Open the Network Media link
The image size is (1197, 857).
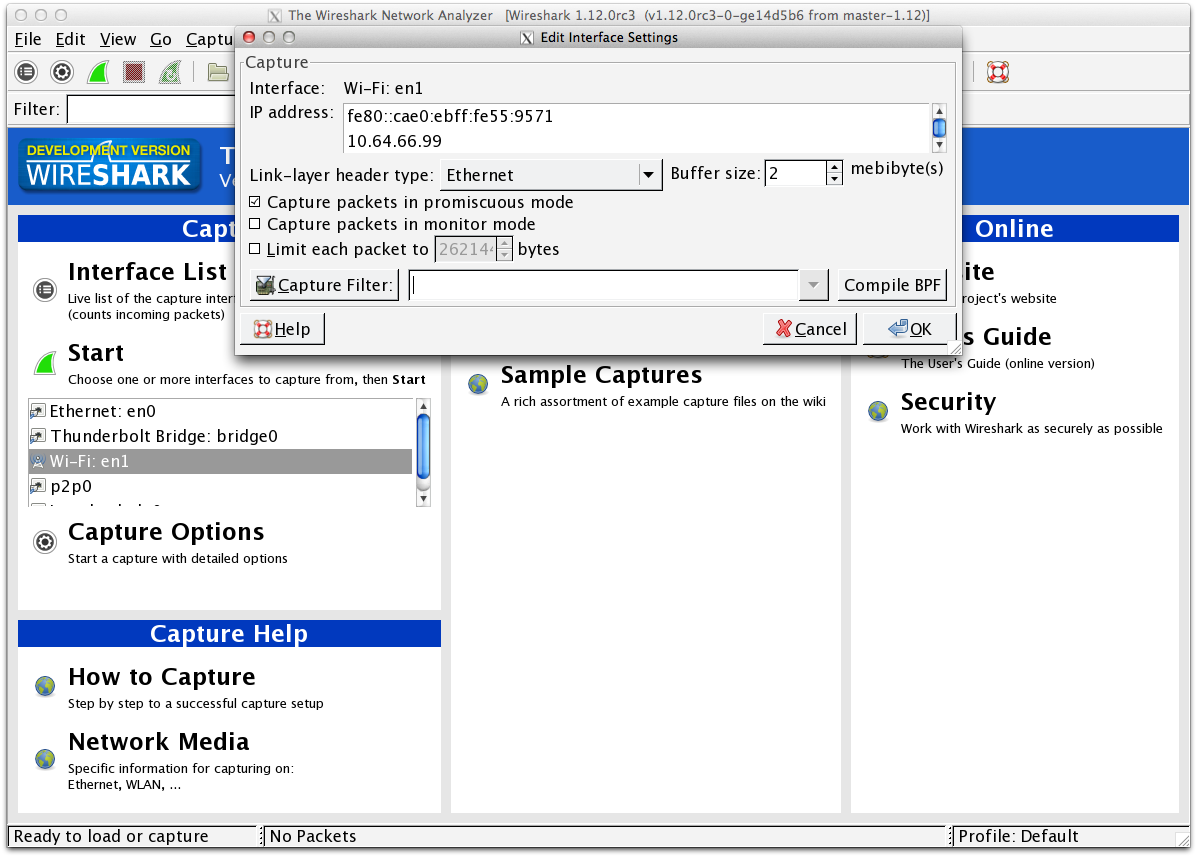pos(159,742)
